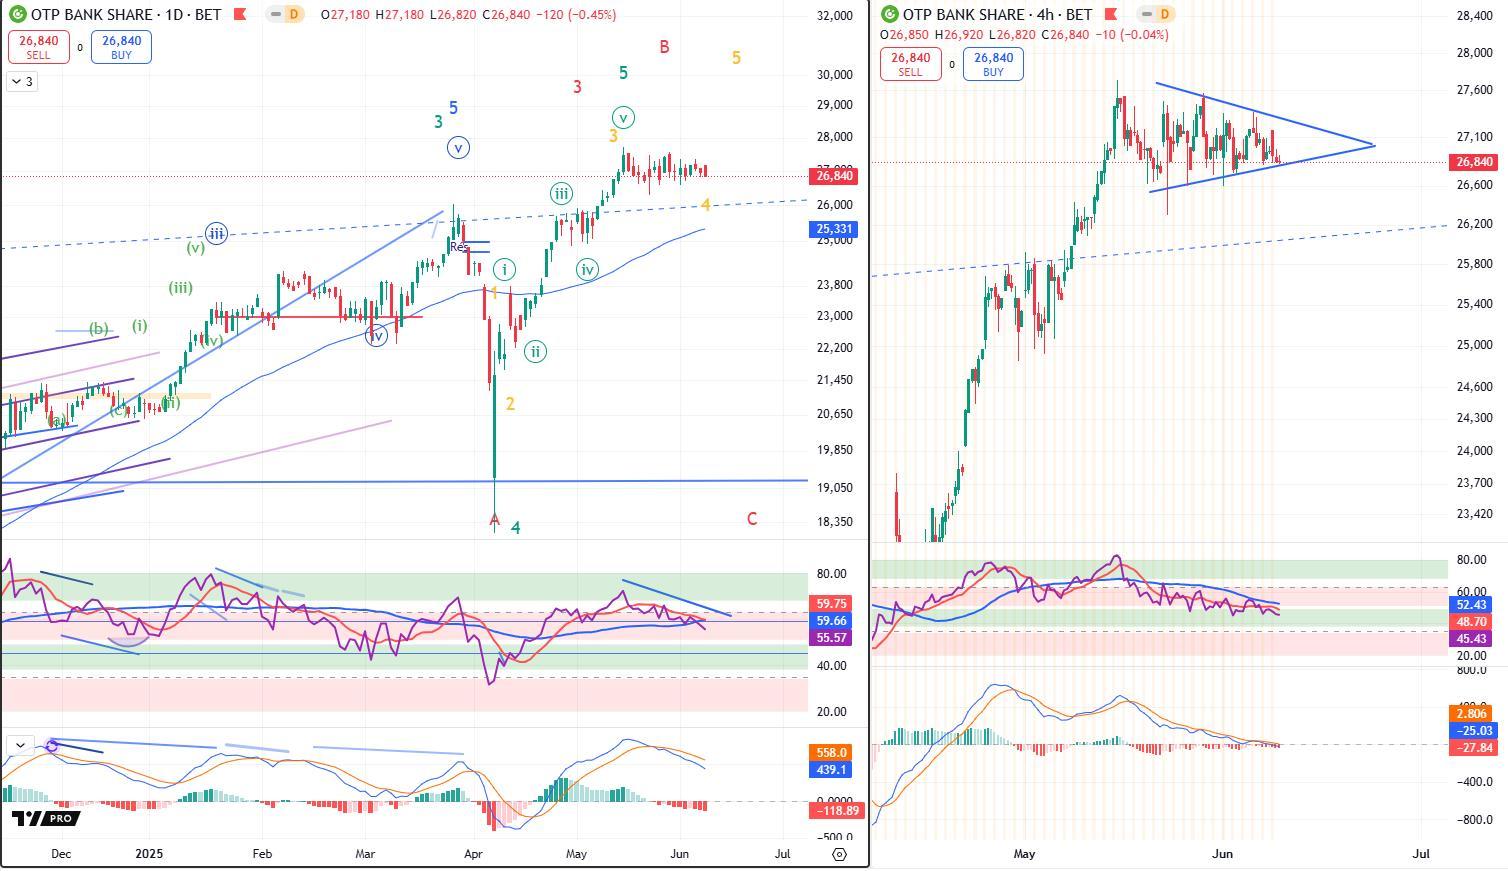Select the circled iii blue wave label near January
The height and width of the screenshot is (871, 1508).
(x=216, y=234)
